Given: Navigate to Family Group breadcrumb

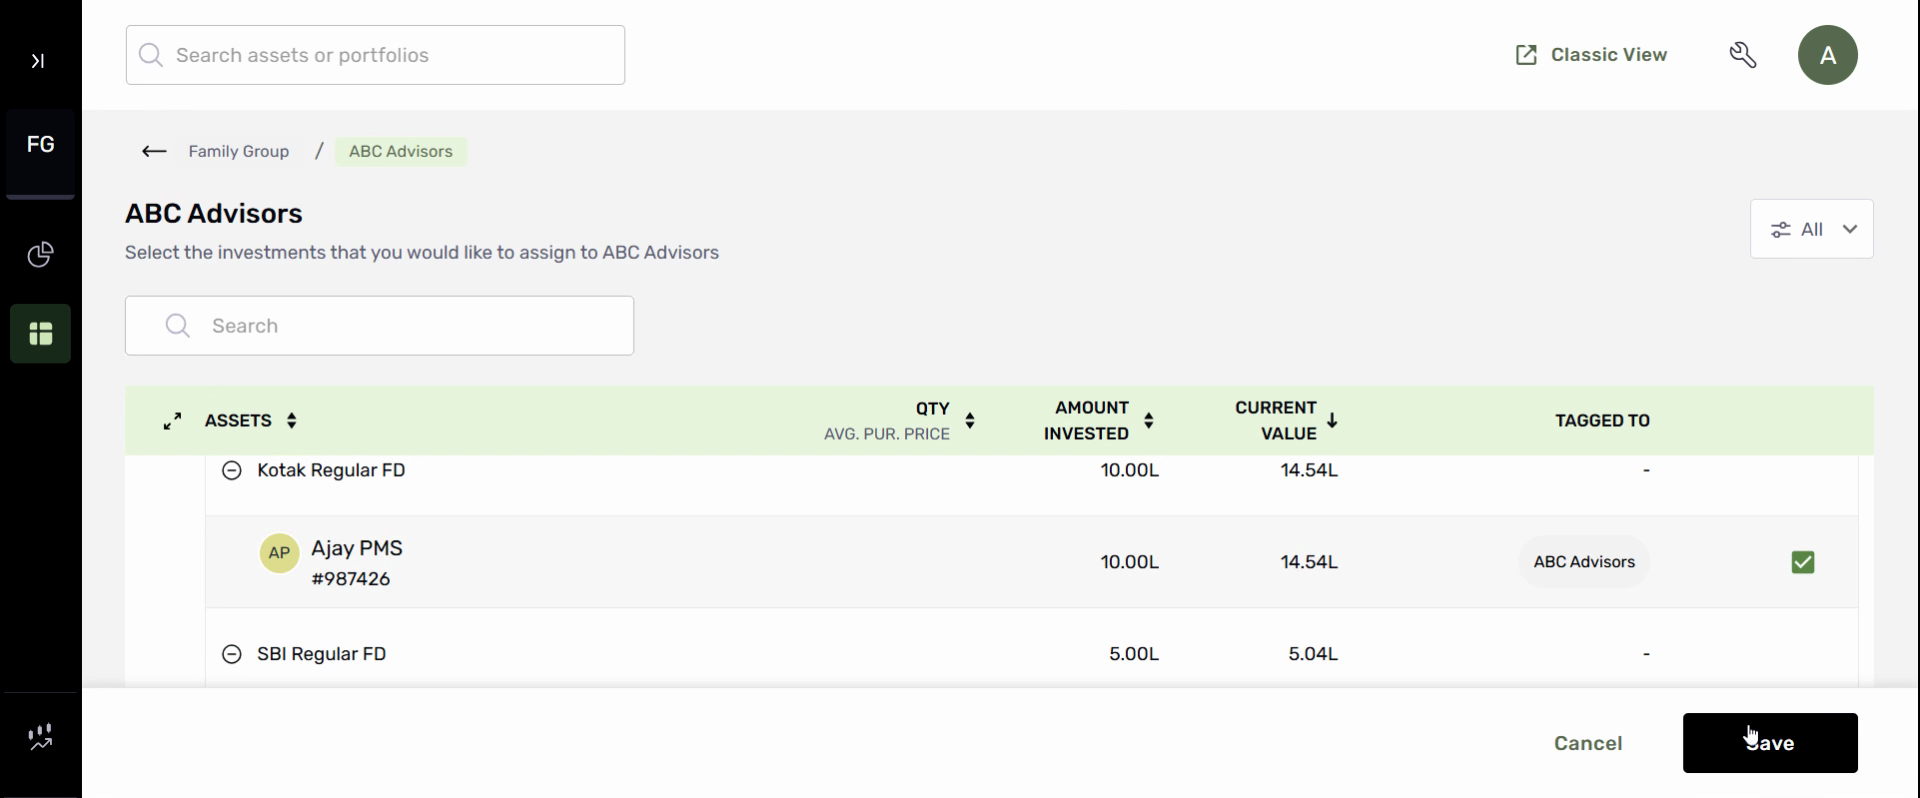Looking at the screenshot, I should pyautogui.click(x=238, y=151).
